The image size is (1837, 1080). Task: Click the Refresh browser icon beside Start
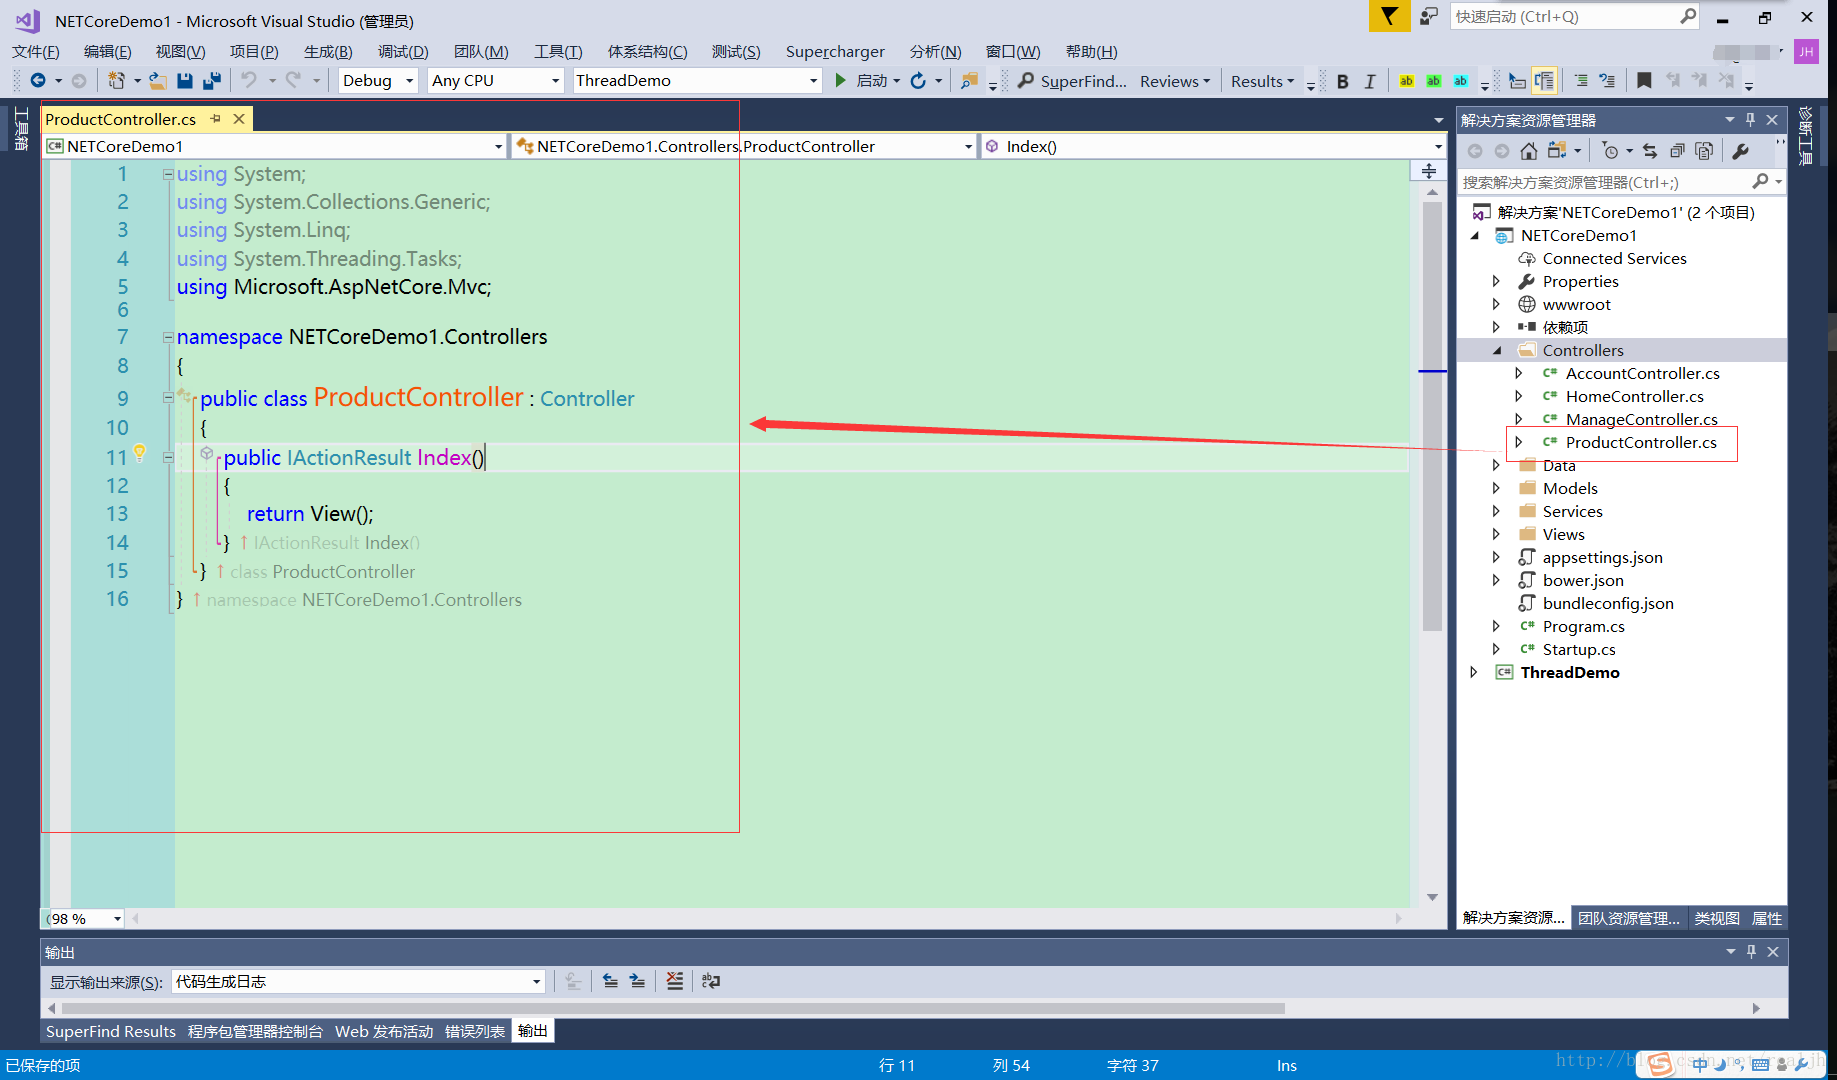click(918, 80)
